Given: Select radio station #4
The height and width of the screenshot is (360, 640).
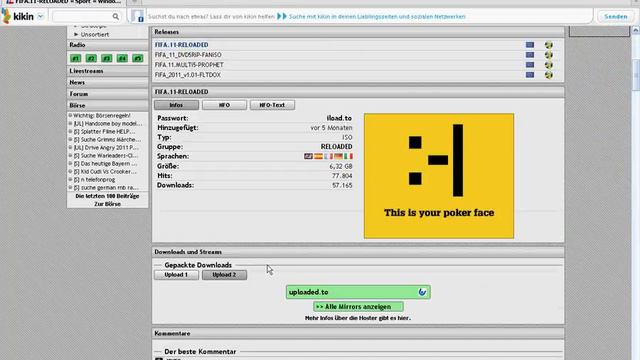Looking at the screenshot, I should pos(122,58).
